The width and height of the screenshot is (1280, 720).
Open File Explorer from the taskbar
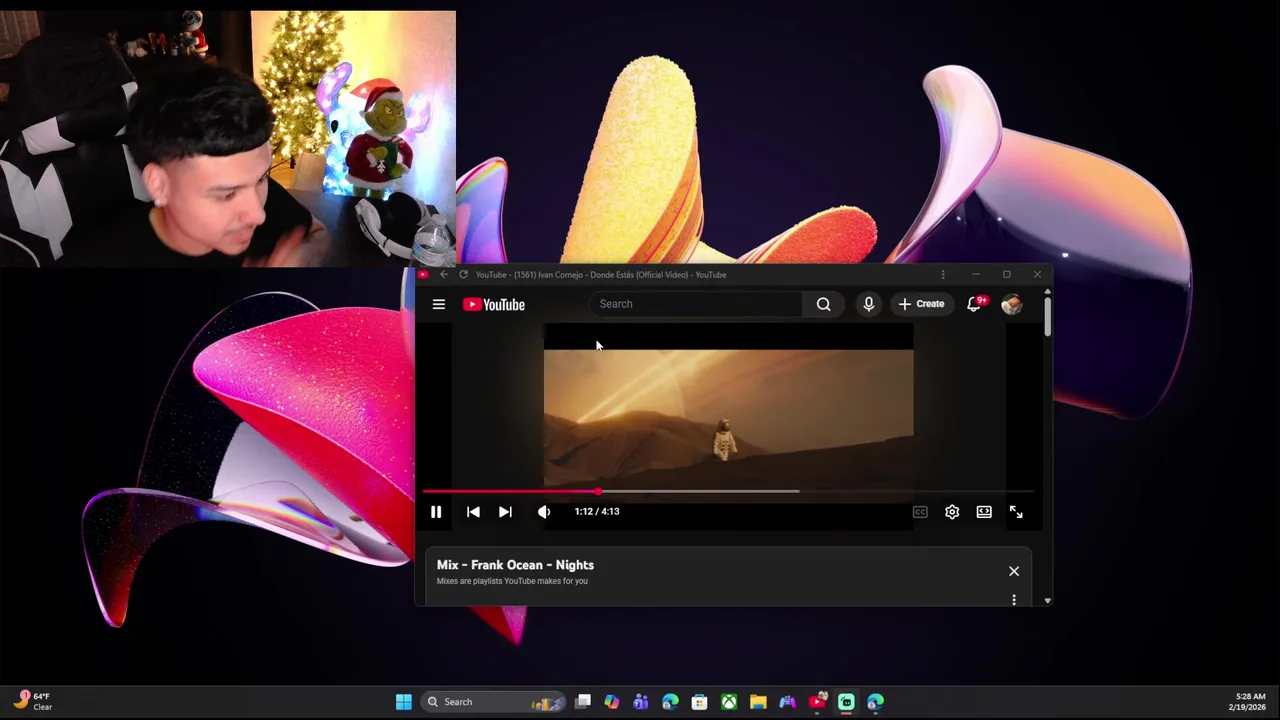pos(758,702)
